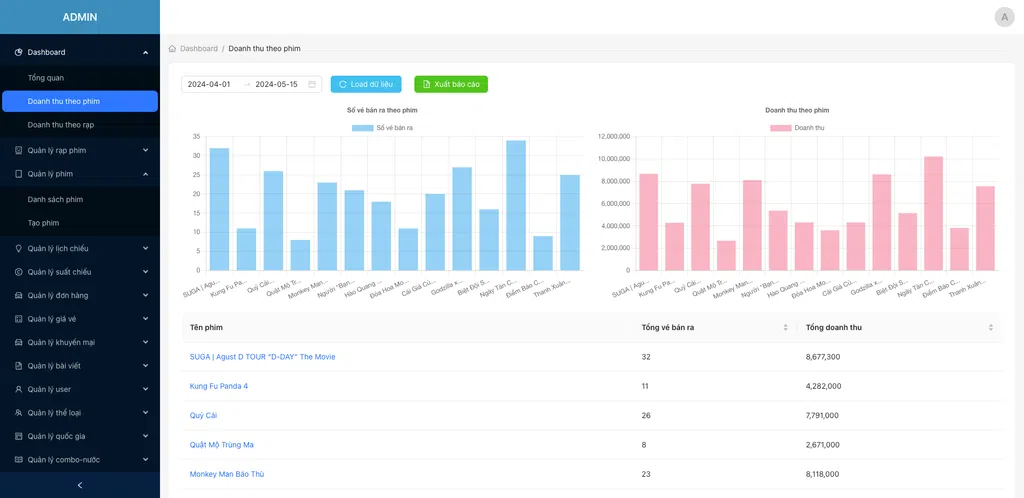Click the Quản lý đơn hàng car icon

pos(18,296)
